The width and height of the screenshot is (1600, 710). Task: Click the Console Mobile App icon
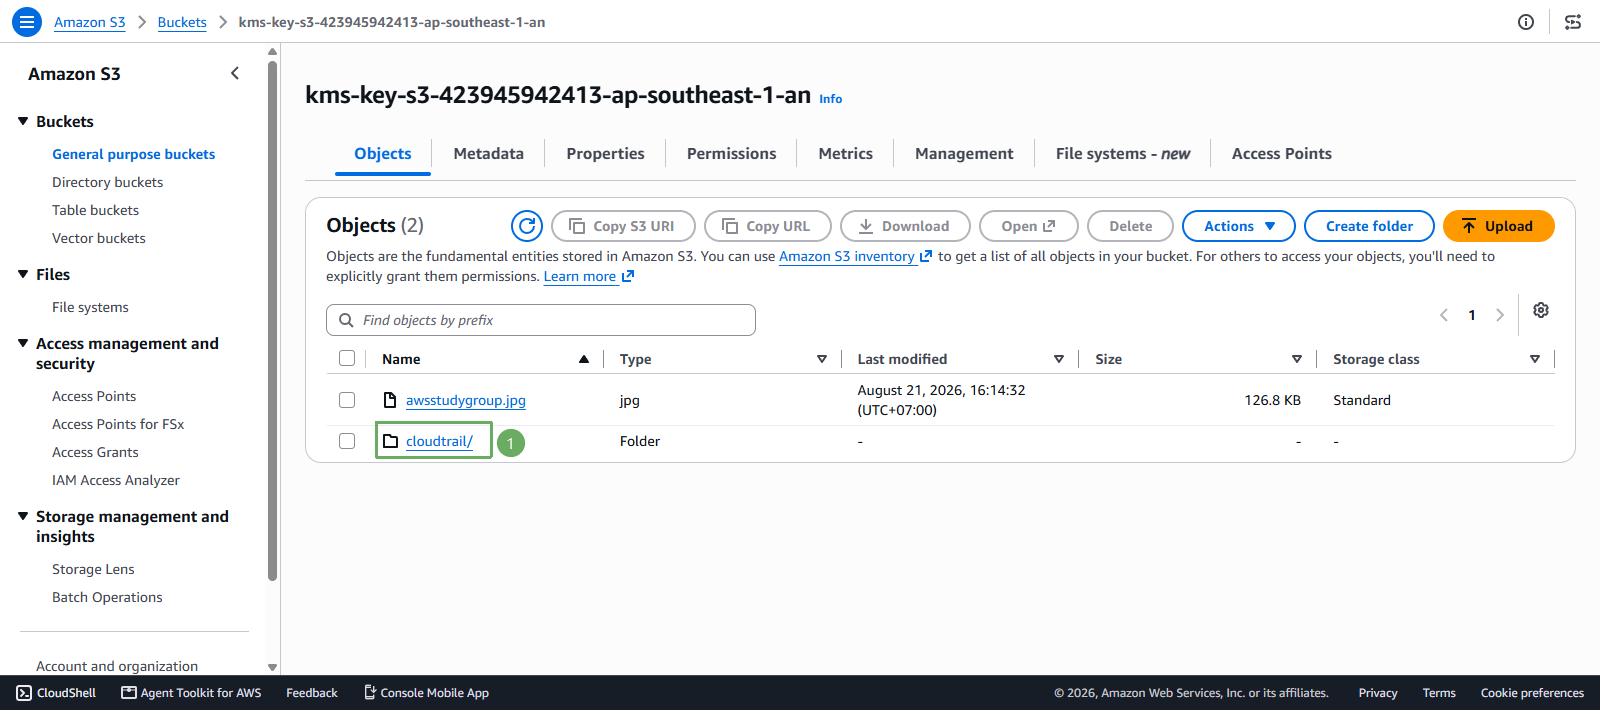(369, 693)
